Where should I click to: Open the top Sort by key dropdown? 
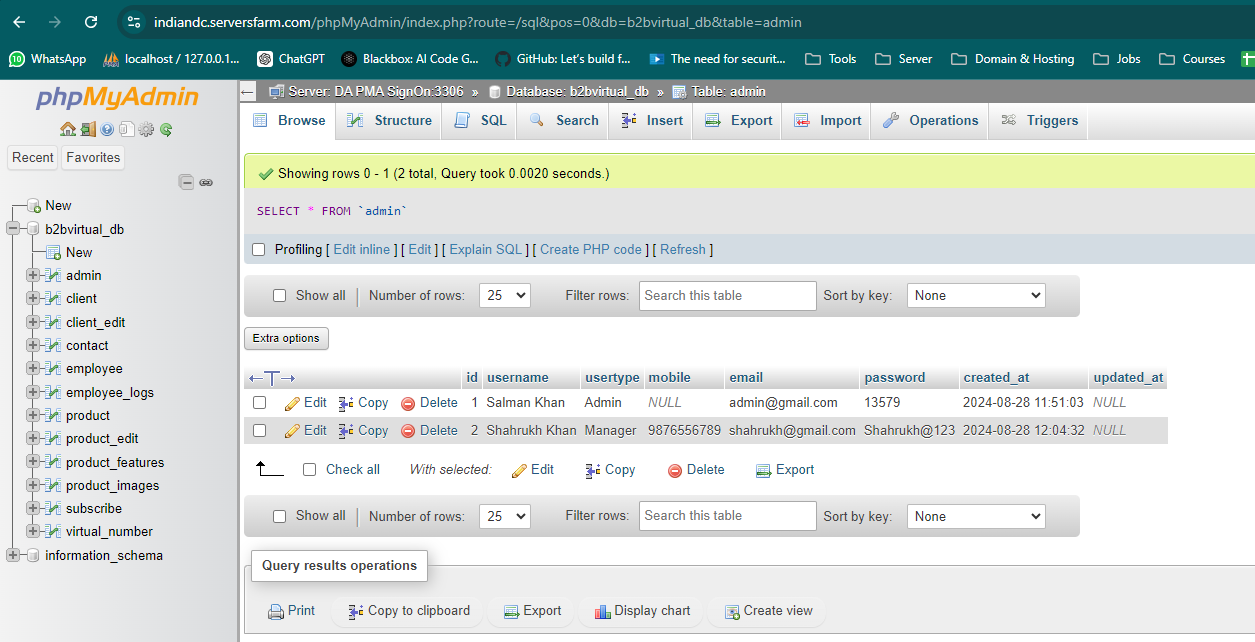pyautogui.click(x=975, y=295)
